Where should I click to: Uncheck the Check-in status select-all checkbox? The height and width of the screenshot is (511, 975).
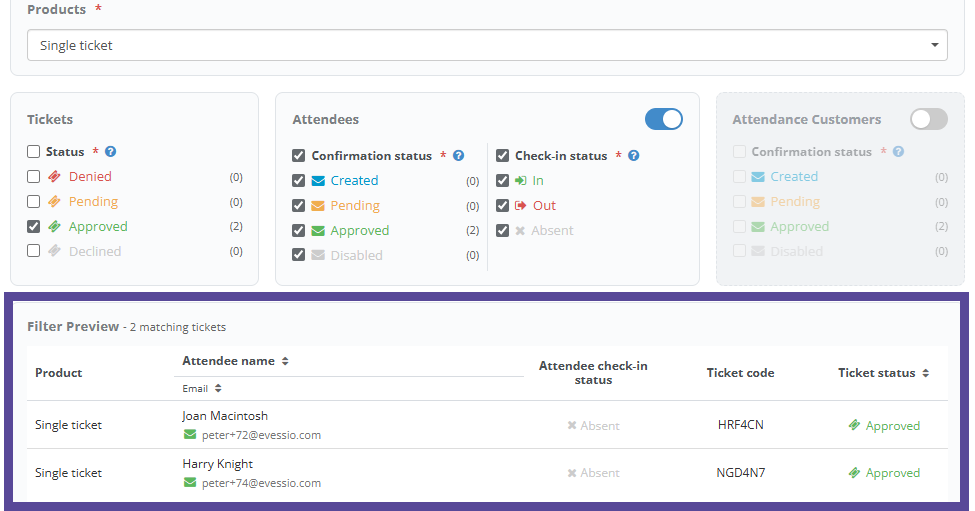(x=502, y=155)
